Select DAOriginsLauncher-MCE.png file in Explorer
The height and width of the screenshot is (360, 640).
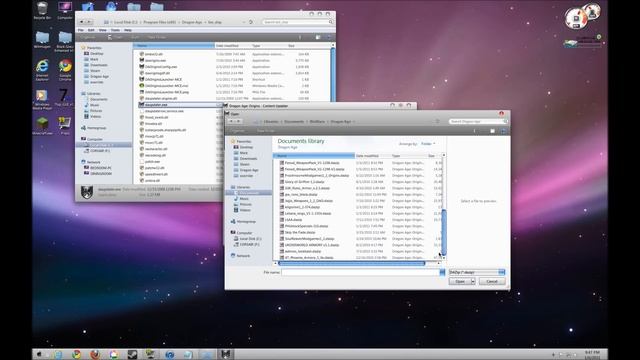click(167, 92)
